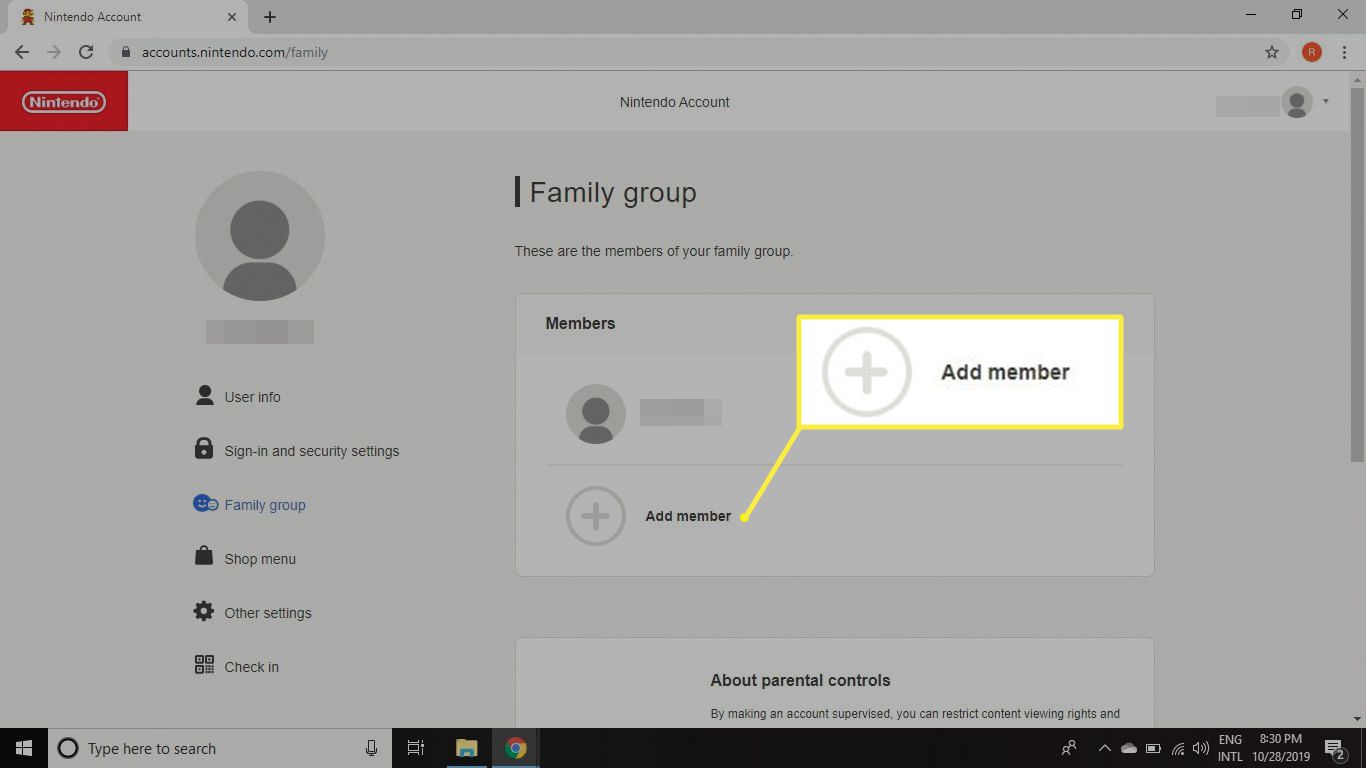
Task: Open the notification center icon
Action: [1336, 748]
